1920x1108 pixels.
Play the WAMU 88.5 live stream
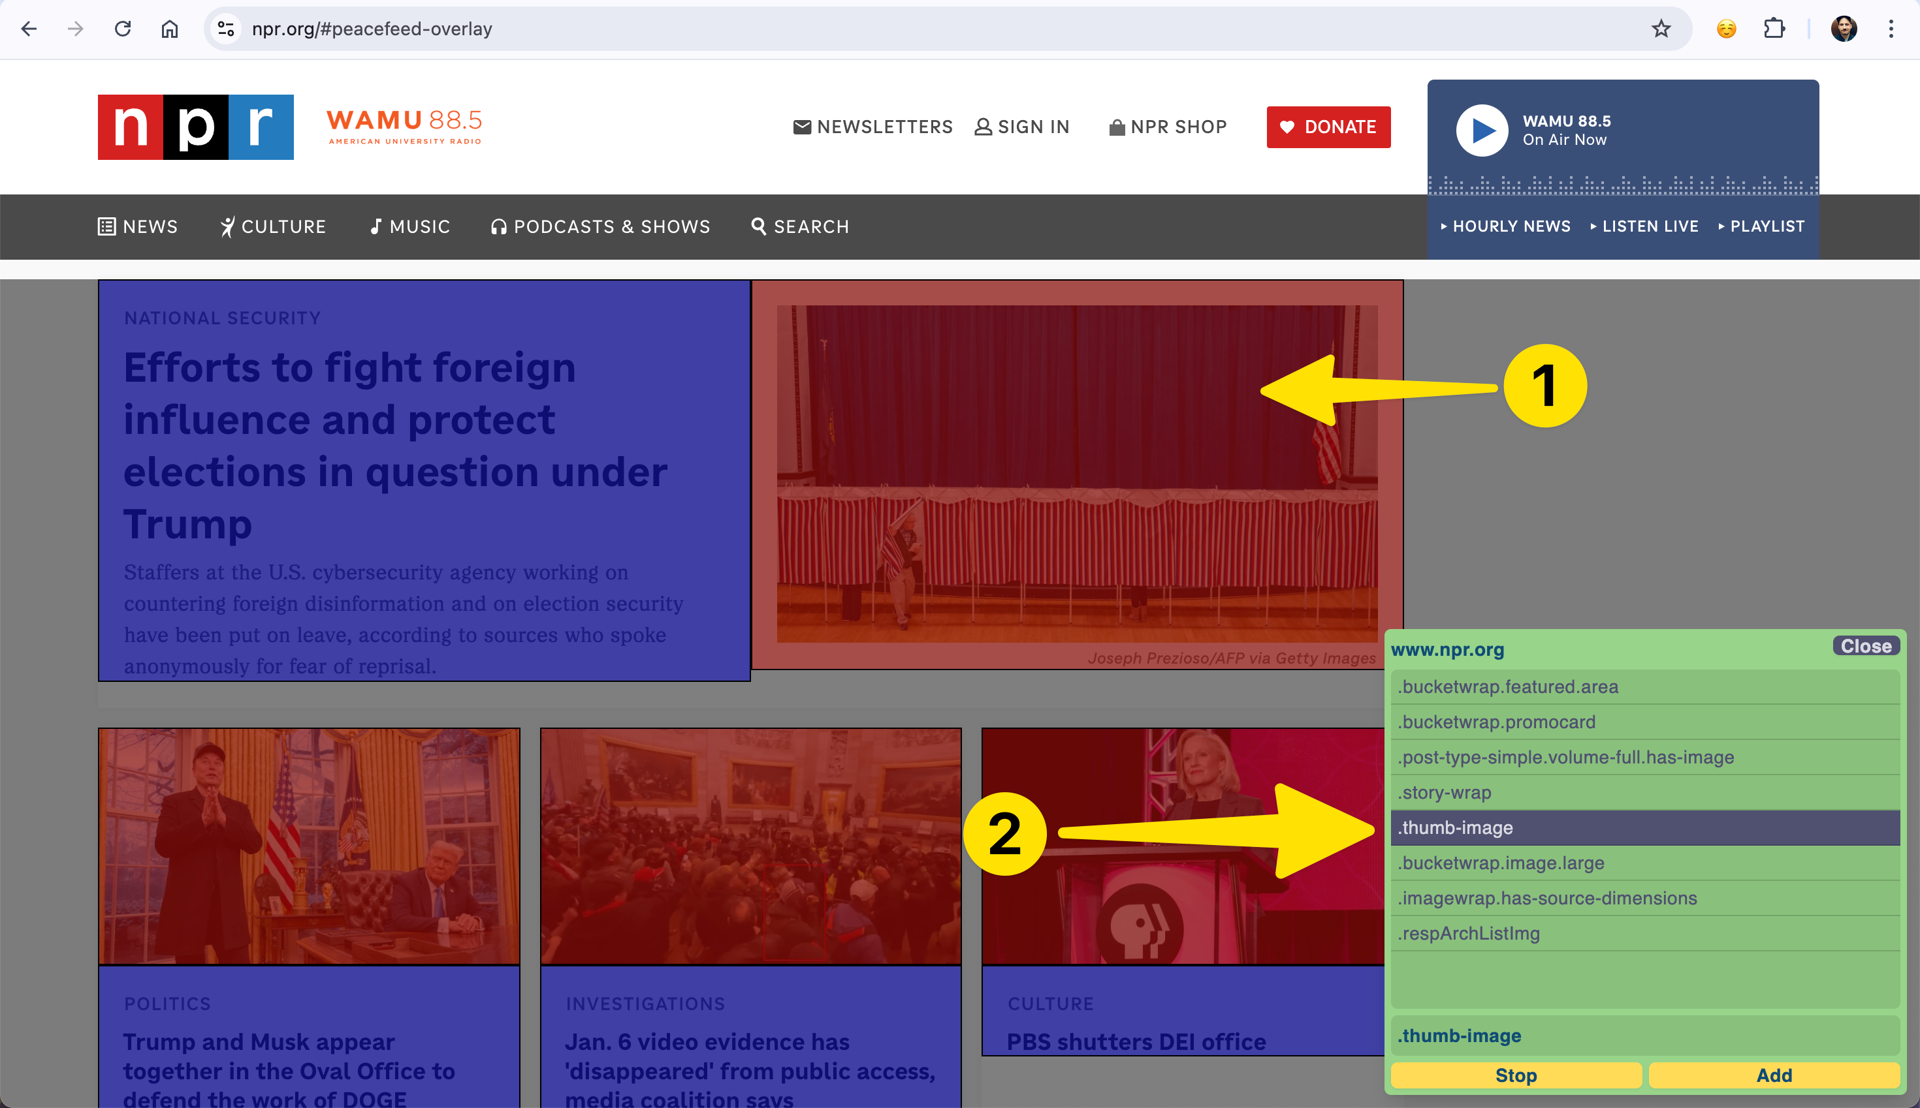tap(1482, 130)
